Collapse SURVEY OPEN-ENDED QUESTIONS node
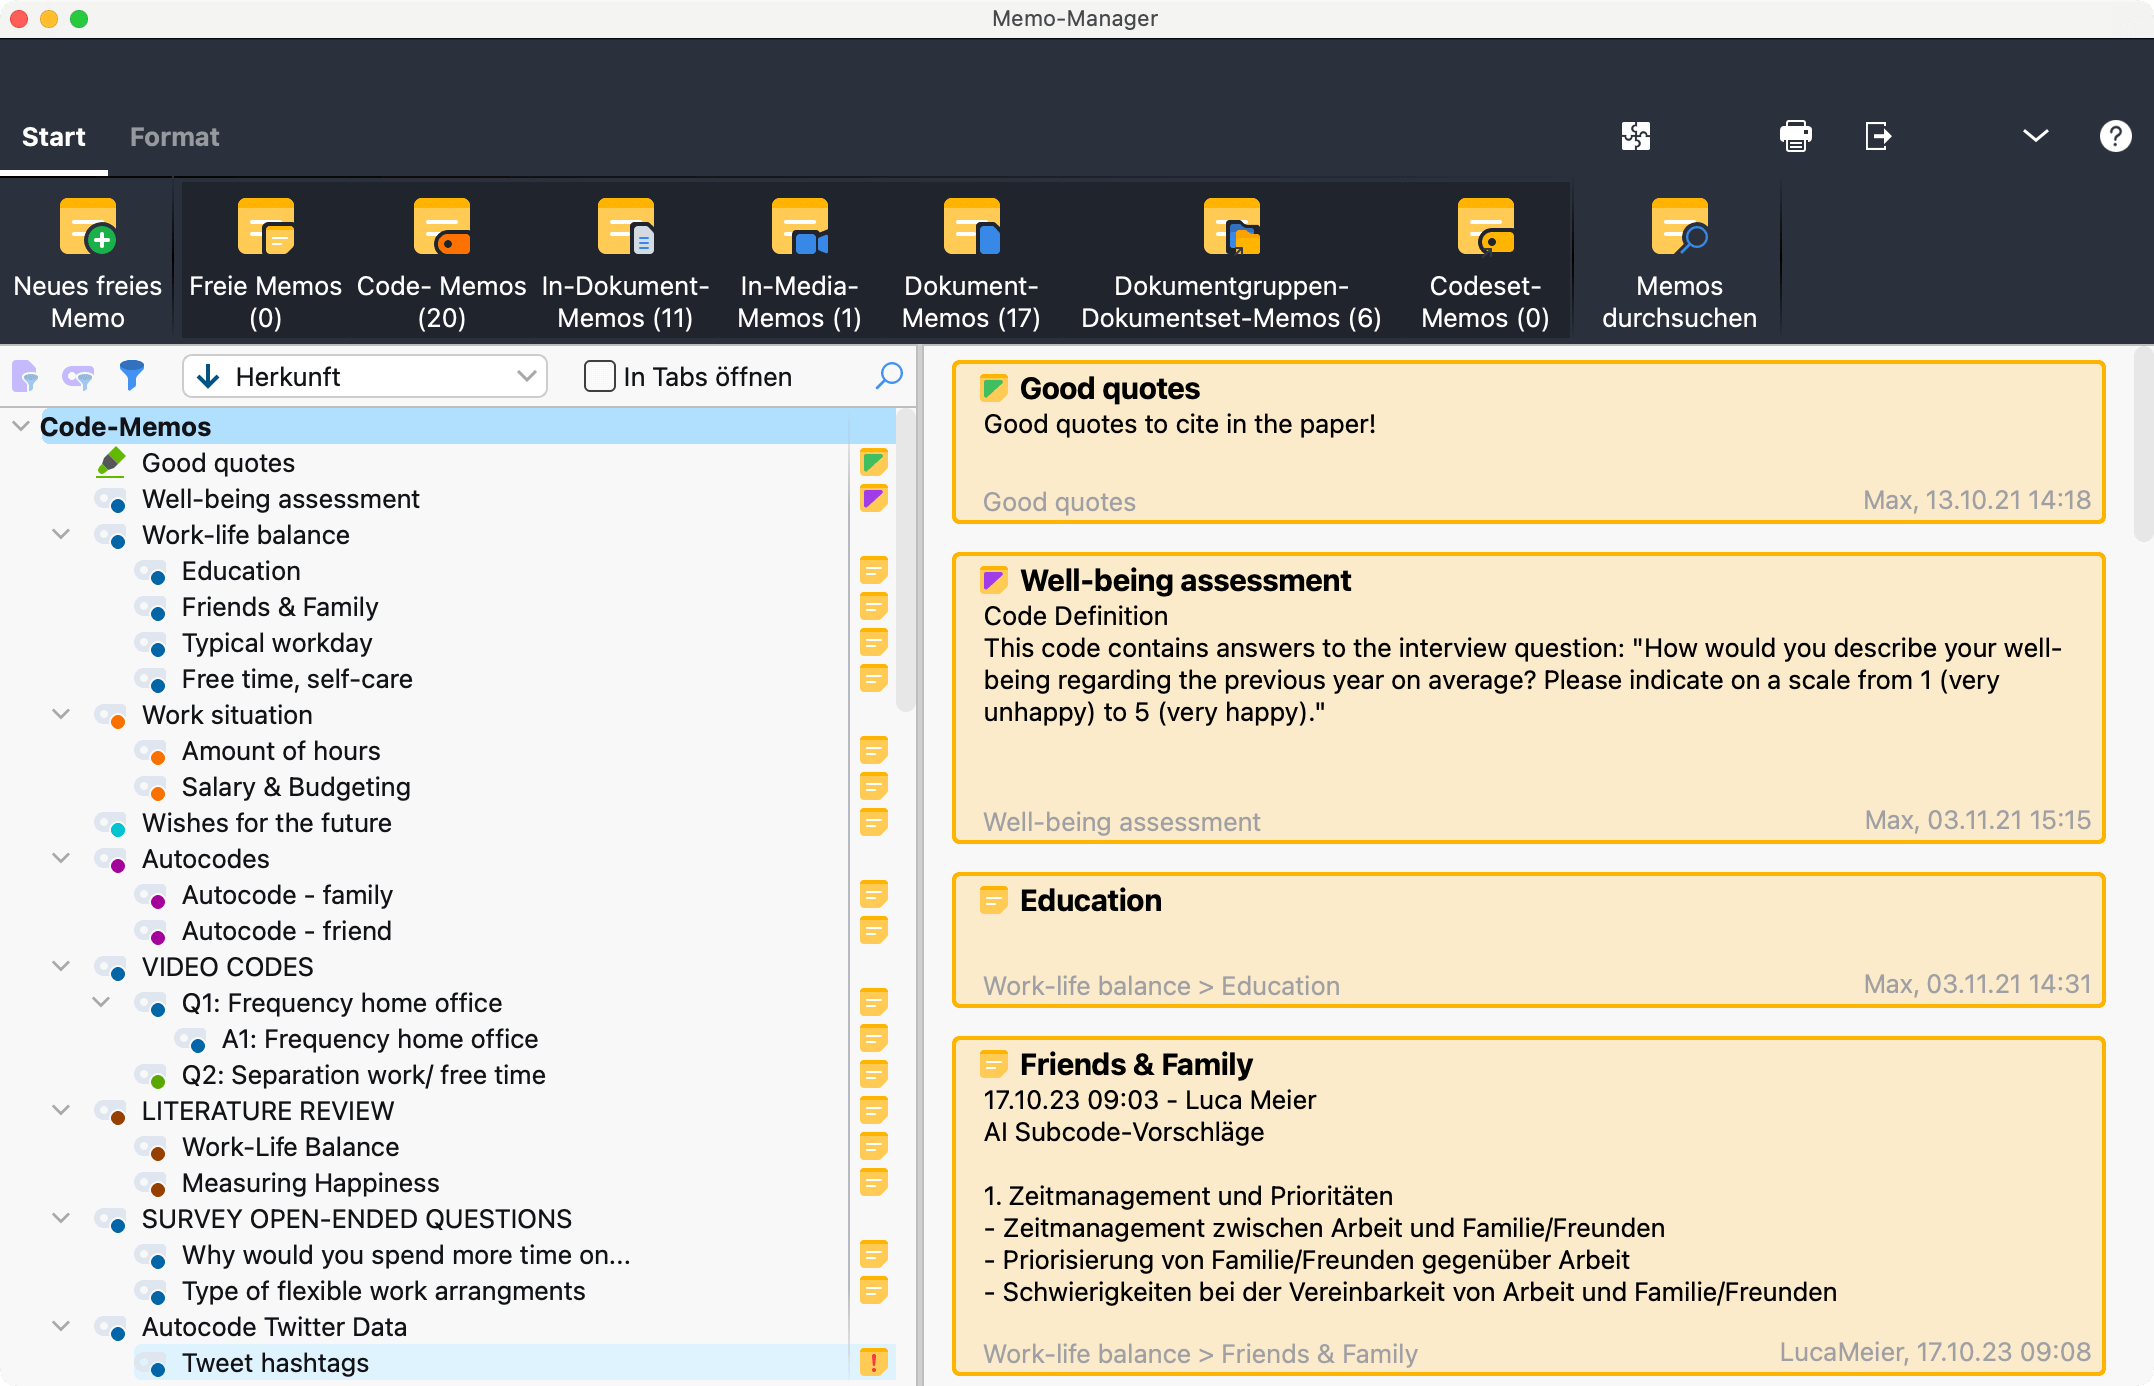 (x=61, y=1218)
